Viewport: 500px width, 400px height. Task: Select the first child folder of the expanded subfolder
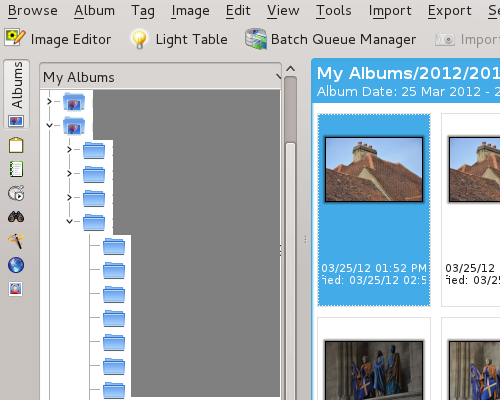pos(114,246)
